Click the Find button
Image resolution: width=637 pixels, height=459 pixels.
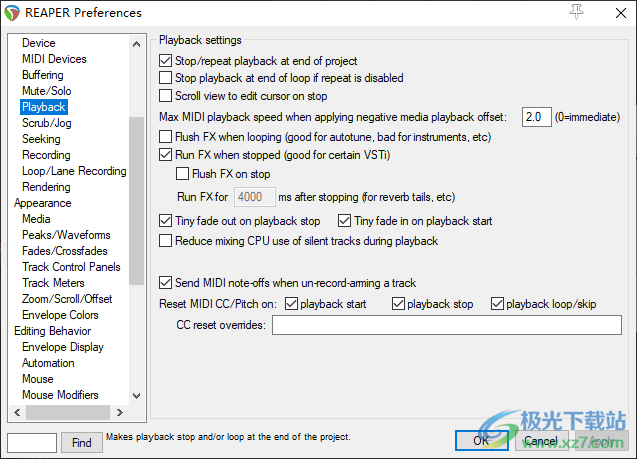click(x=81, y=442)
